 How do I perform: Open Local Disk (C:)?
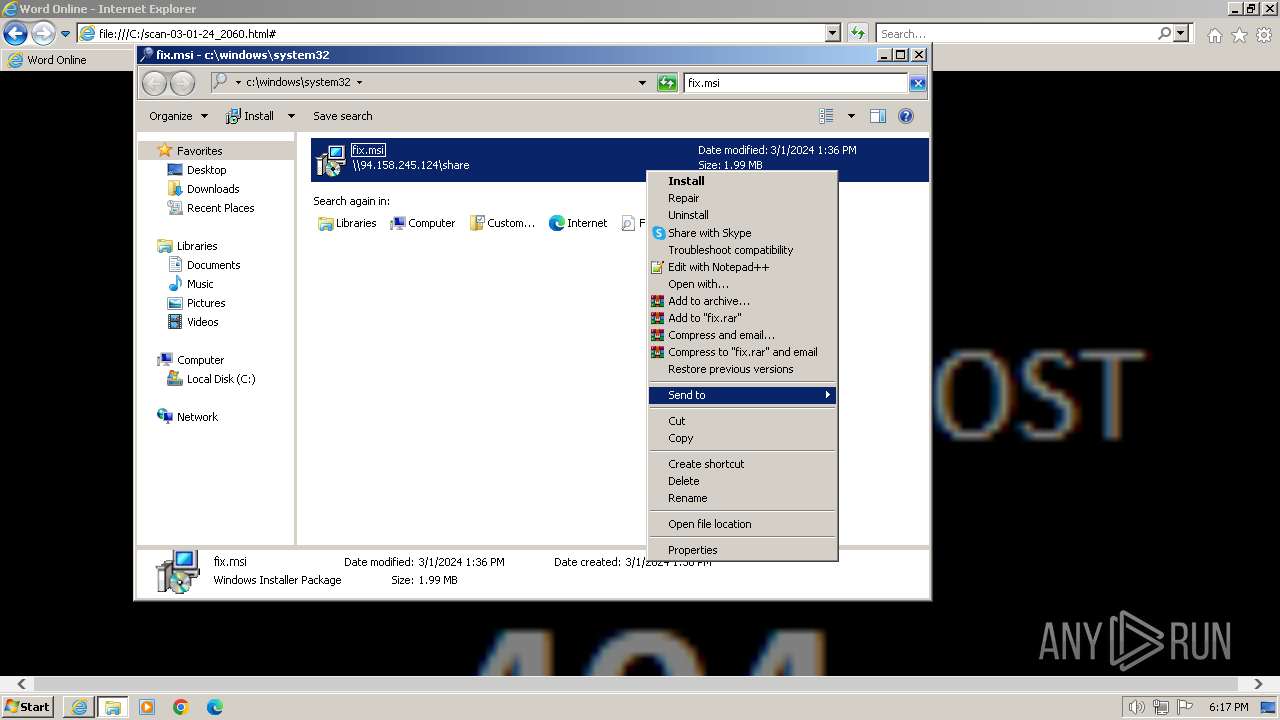[220, 379]
